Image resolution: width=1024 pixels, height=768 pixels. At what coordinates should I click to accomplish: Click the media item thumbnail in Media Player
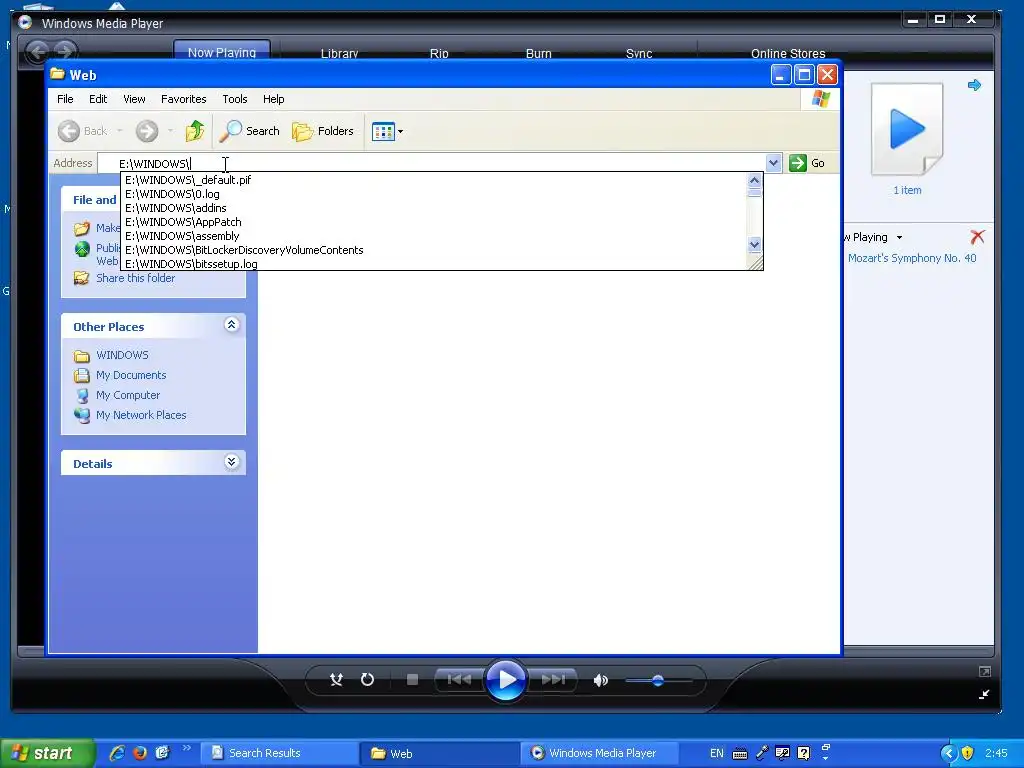907,129
